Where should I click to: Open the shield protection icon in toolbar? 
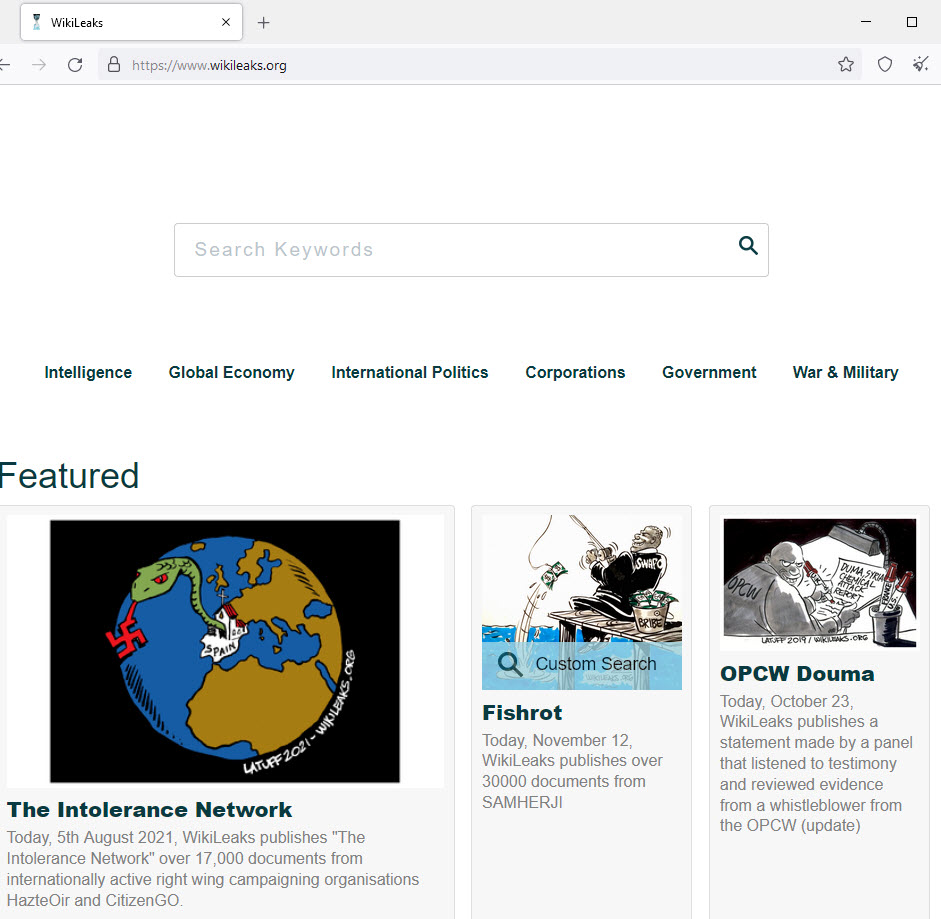pyautogui.click(x=885, y=64)
